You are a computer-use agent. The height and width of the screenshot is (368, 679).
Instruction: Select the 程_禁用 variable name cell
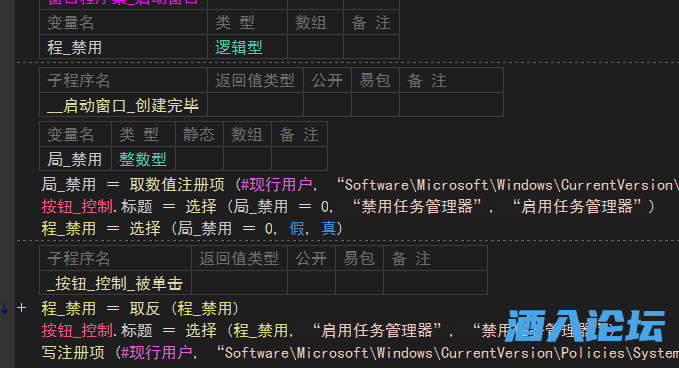pos(123,47)
